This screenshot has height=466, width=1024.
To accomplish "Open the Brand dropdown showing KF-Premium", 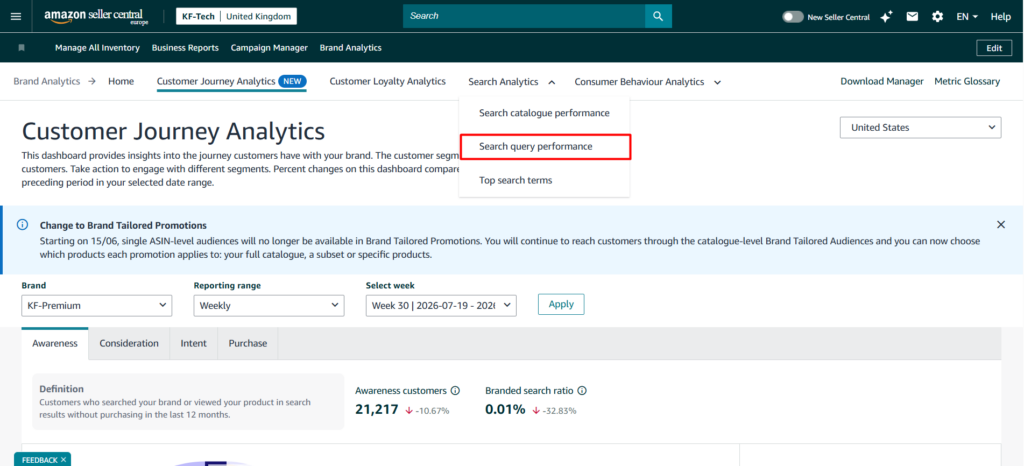I will coord(97,305).
